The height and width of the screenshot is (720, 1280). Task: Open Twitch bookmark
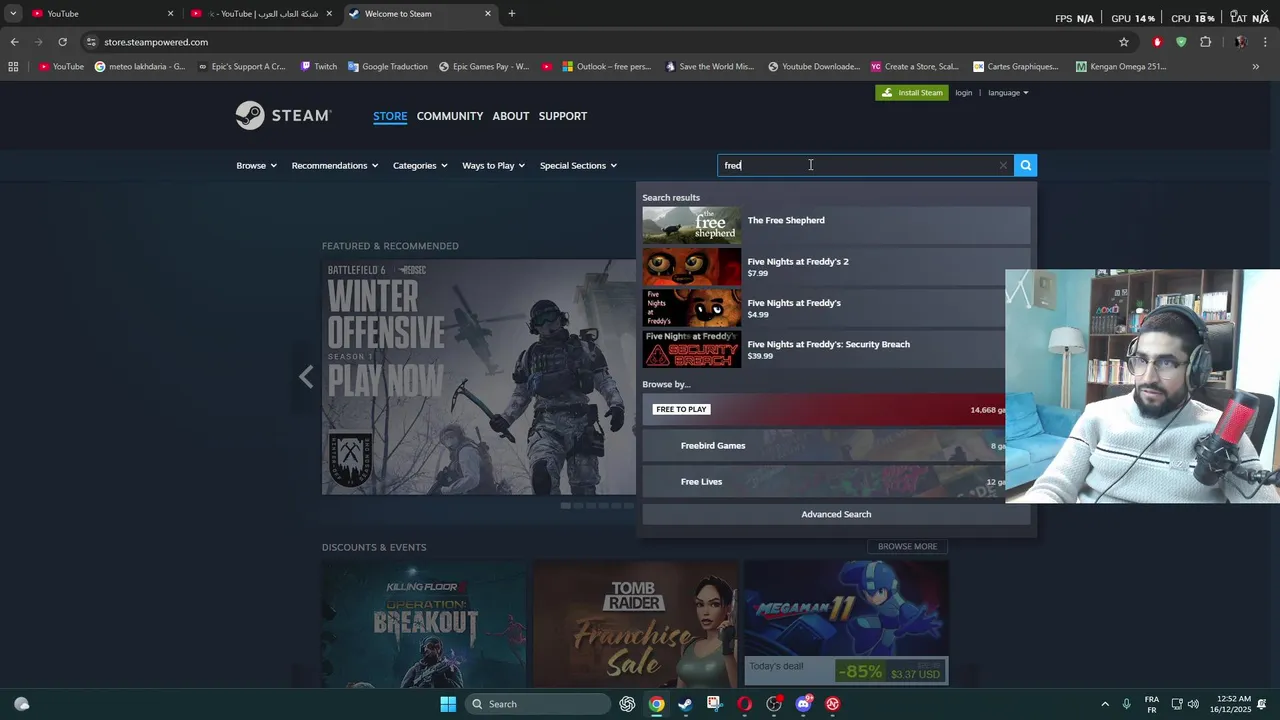point(319,67)
